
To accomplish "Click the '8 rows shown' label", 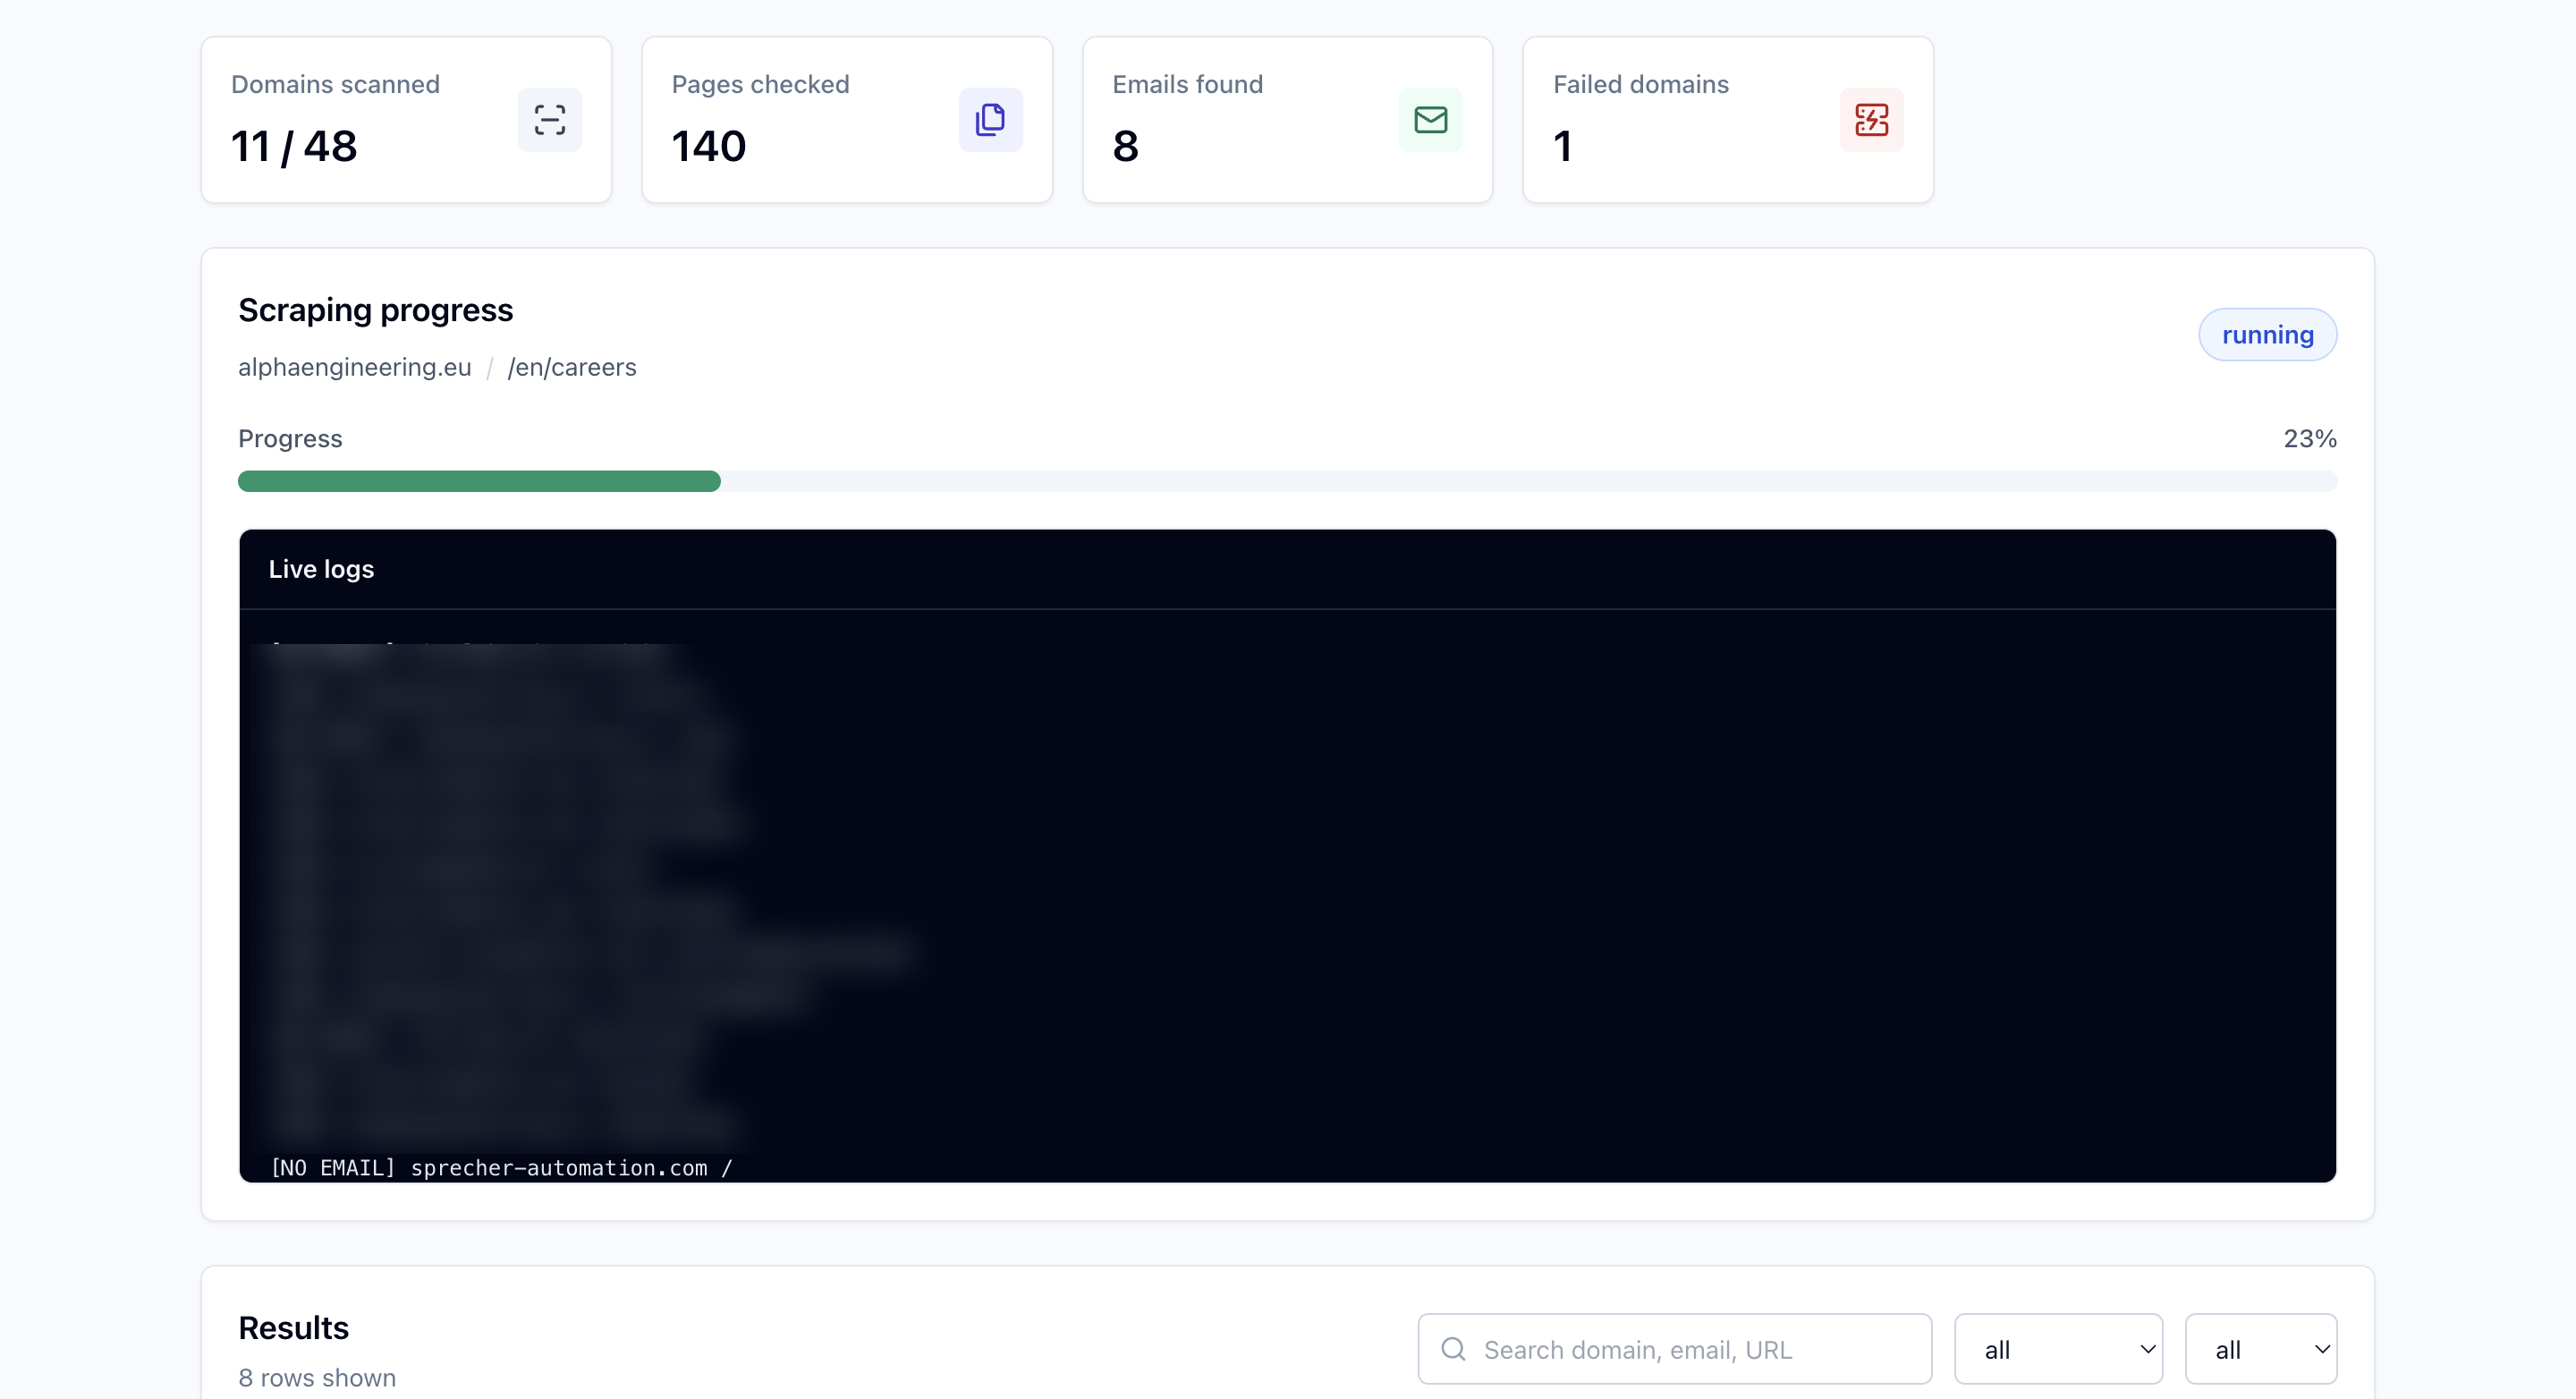I will pyautogui.click(x=317, y=1377).
